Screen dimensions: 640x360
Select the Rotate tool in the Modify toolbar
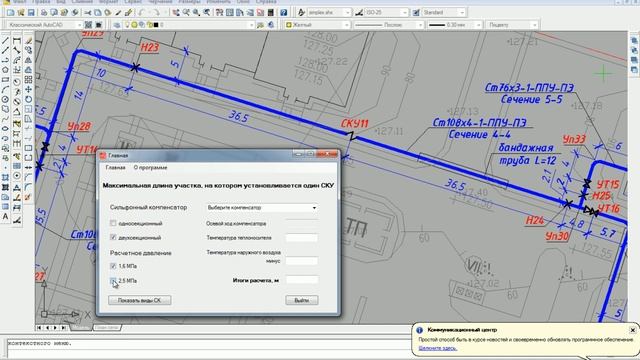click(x=28, y=99)
